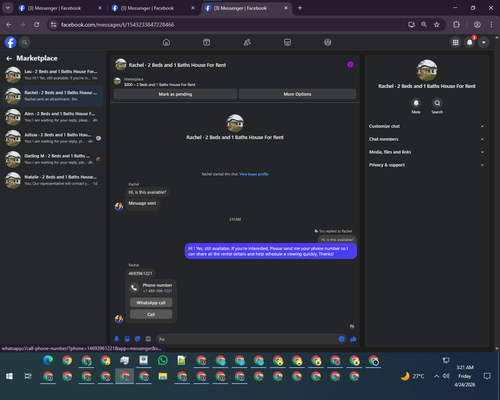Open the zoom magnifier icon in address bar
This screenshot has width=500, height=400.
pos(424,25)
